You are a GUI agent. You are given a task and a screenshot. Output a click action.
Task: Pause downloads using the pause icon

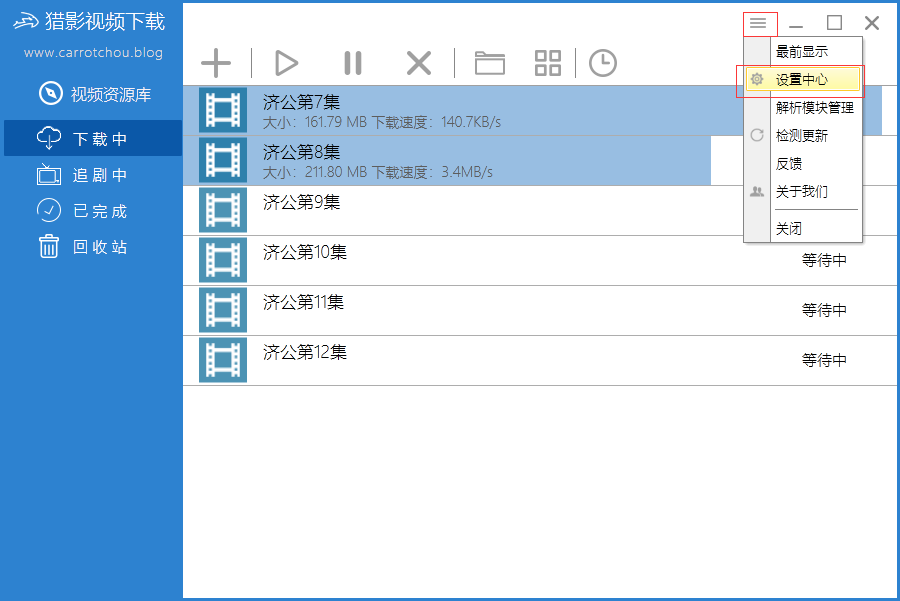click(353, 63)
